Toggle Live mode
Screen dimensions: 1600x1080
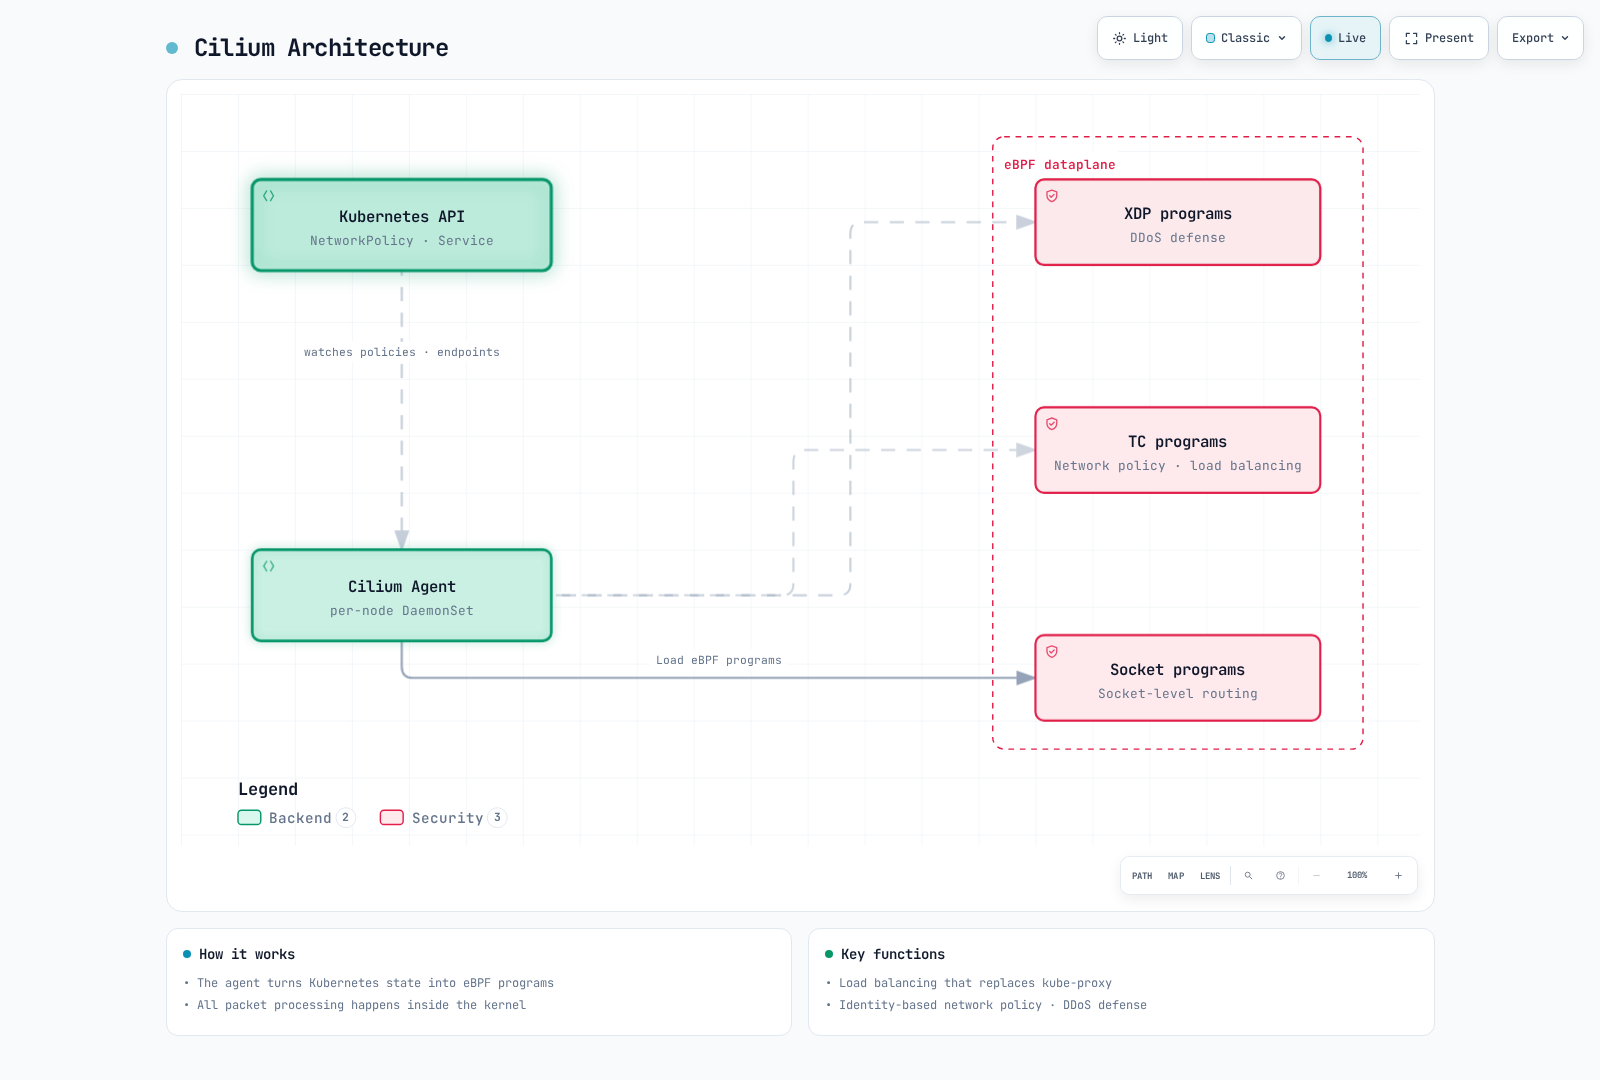(x=1345, y=38)
